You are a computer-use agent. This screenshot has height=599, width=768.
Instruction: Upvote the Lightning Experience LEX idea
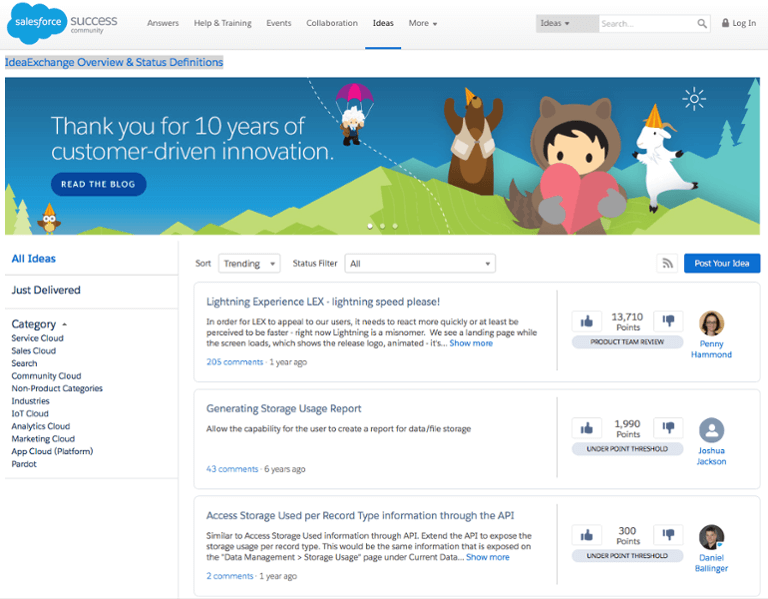point(586,321)
